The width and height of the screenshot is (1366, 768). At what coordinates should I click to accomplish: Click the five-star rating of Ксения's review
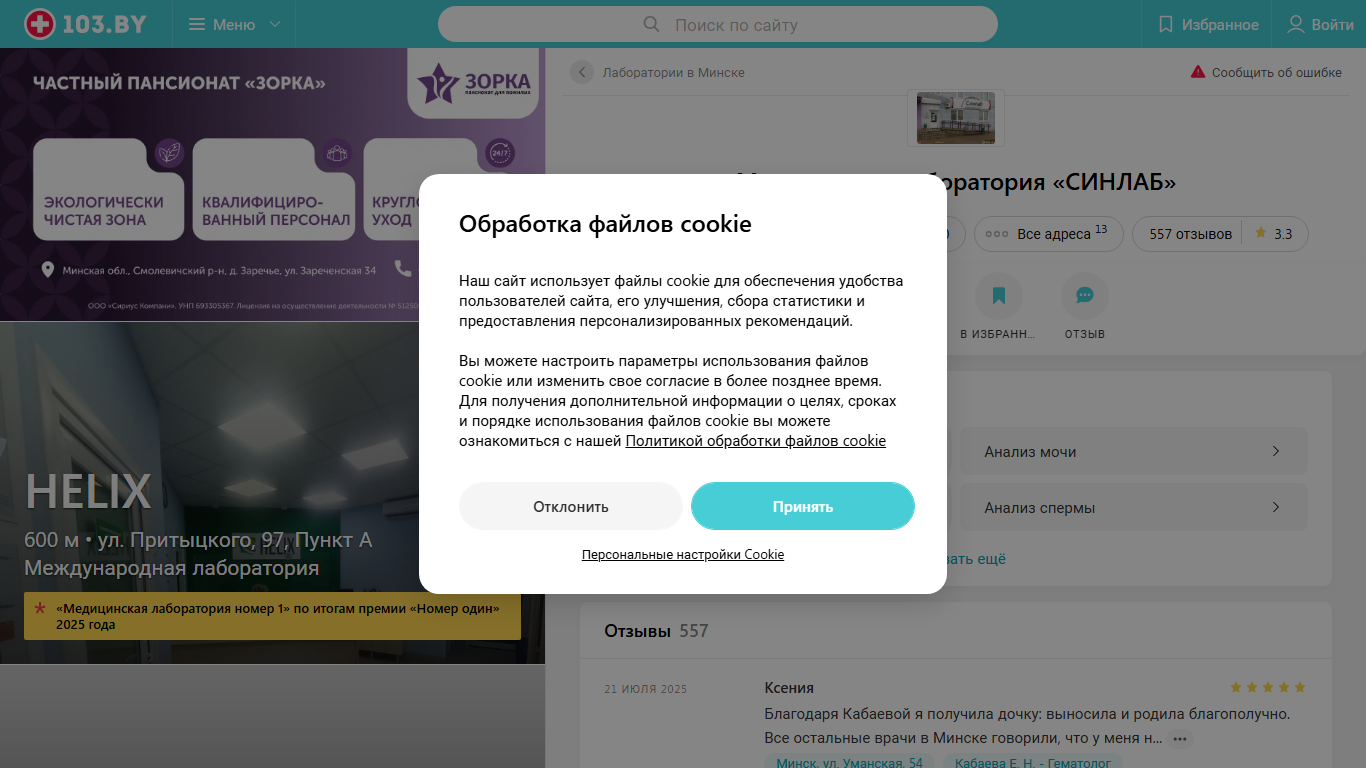pos(1267,688)
